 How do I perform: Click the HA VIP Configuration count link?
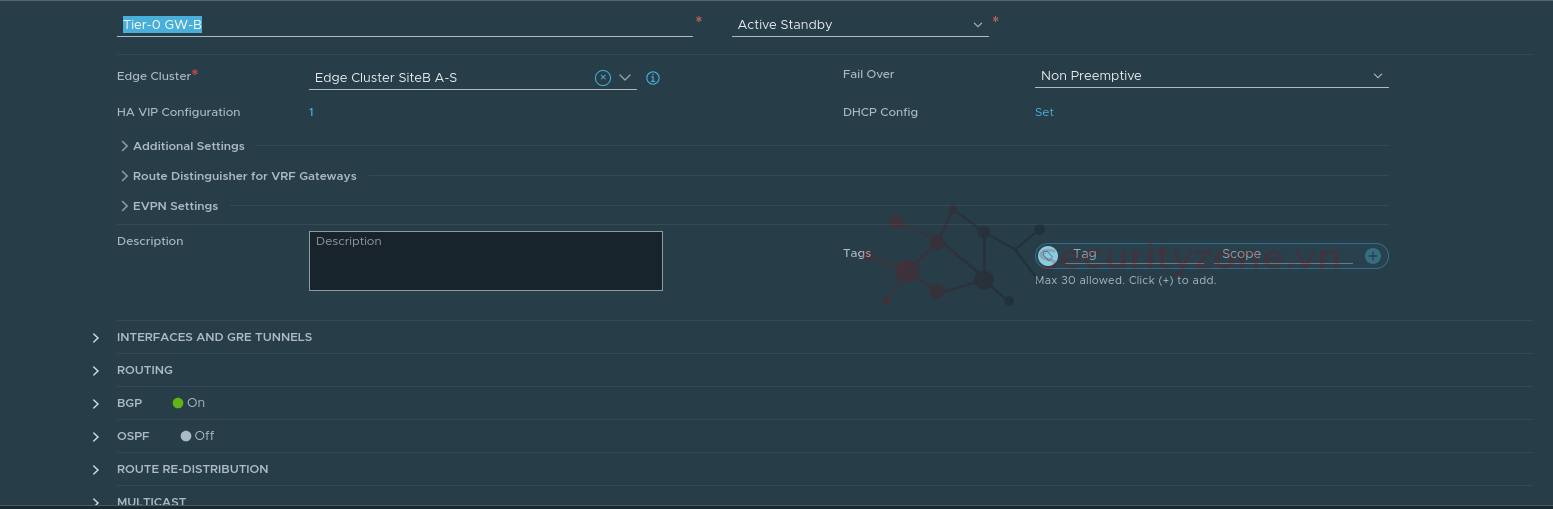[x=311, y=112]
